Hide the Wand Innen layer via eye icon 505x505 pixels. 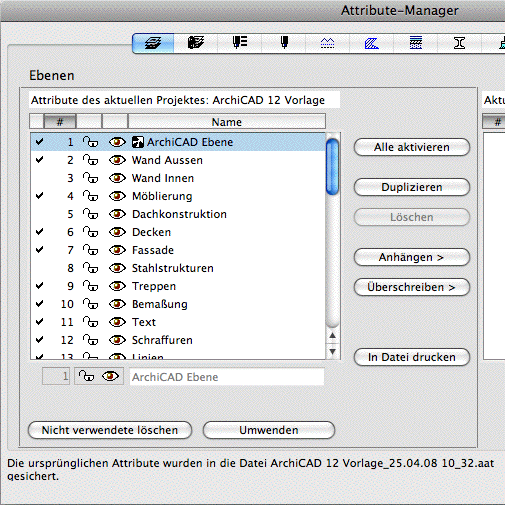(117, 178)
